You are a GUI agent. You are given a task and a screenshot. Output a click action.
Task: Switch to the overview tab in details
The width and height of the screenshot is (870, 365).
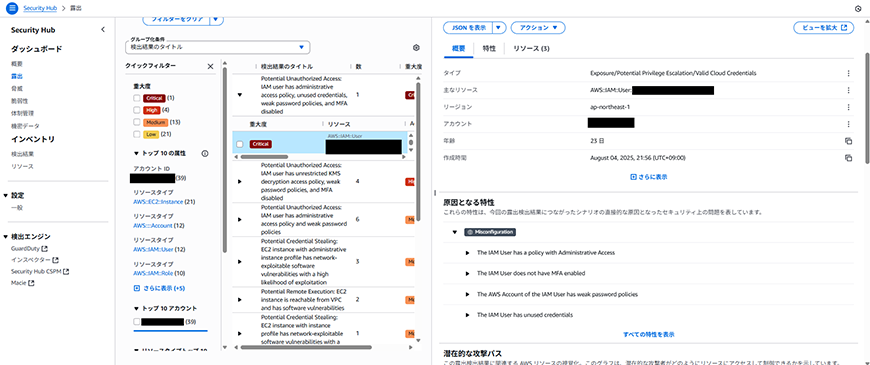459,48
